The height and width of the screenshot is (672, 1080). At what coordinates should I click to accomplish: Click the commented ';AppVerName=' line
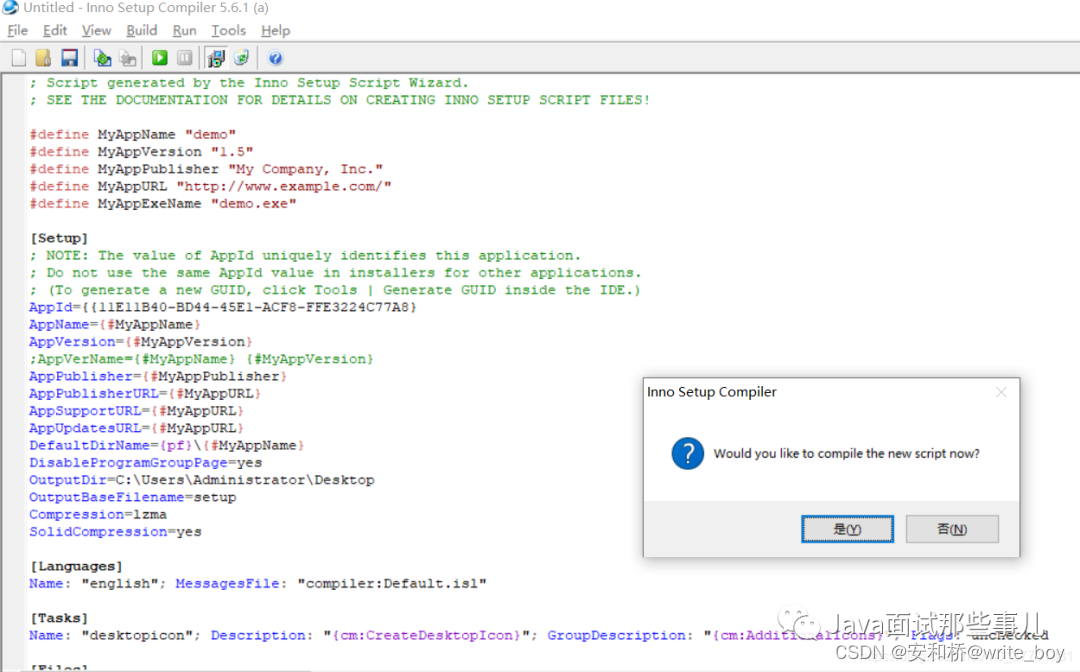202,359
